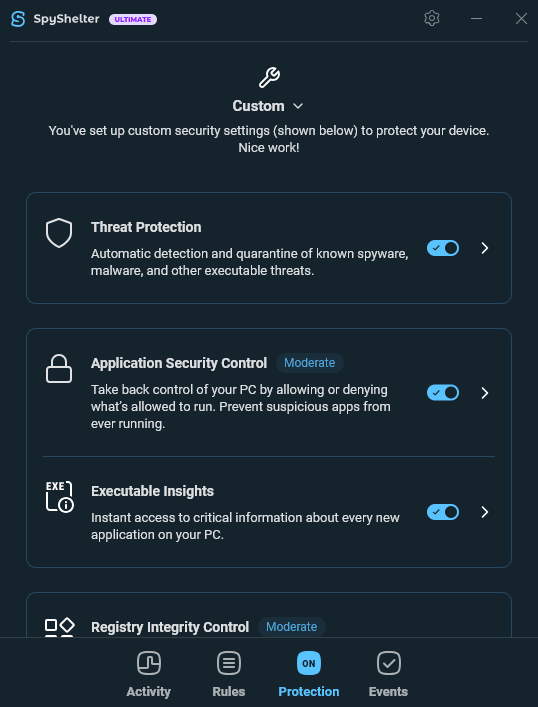This screenshot has height=707, width=538.
Task: Turn off Application Security Control switch
Action: (x=443, y=393)
